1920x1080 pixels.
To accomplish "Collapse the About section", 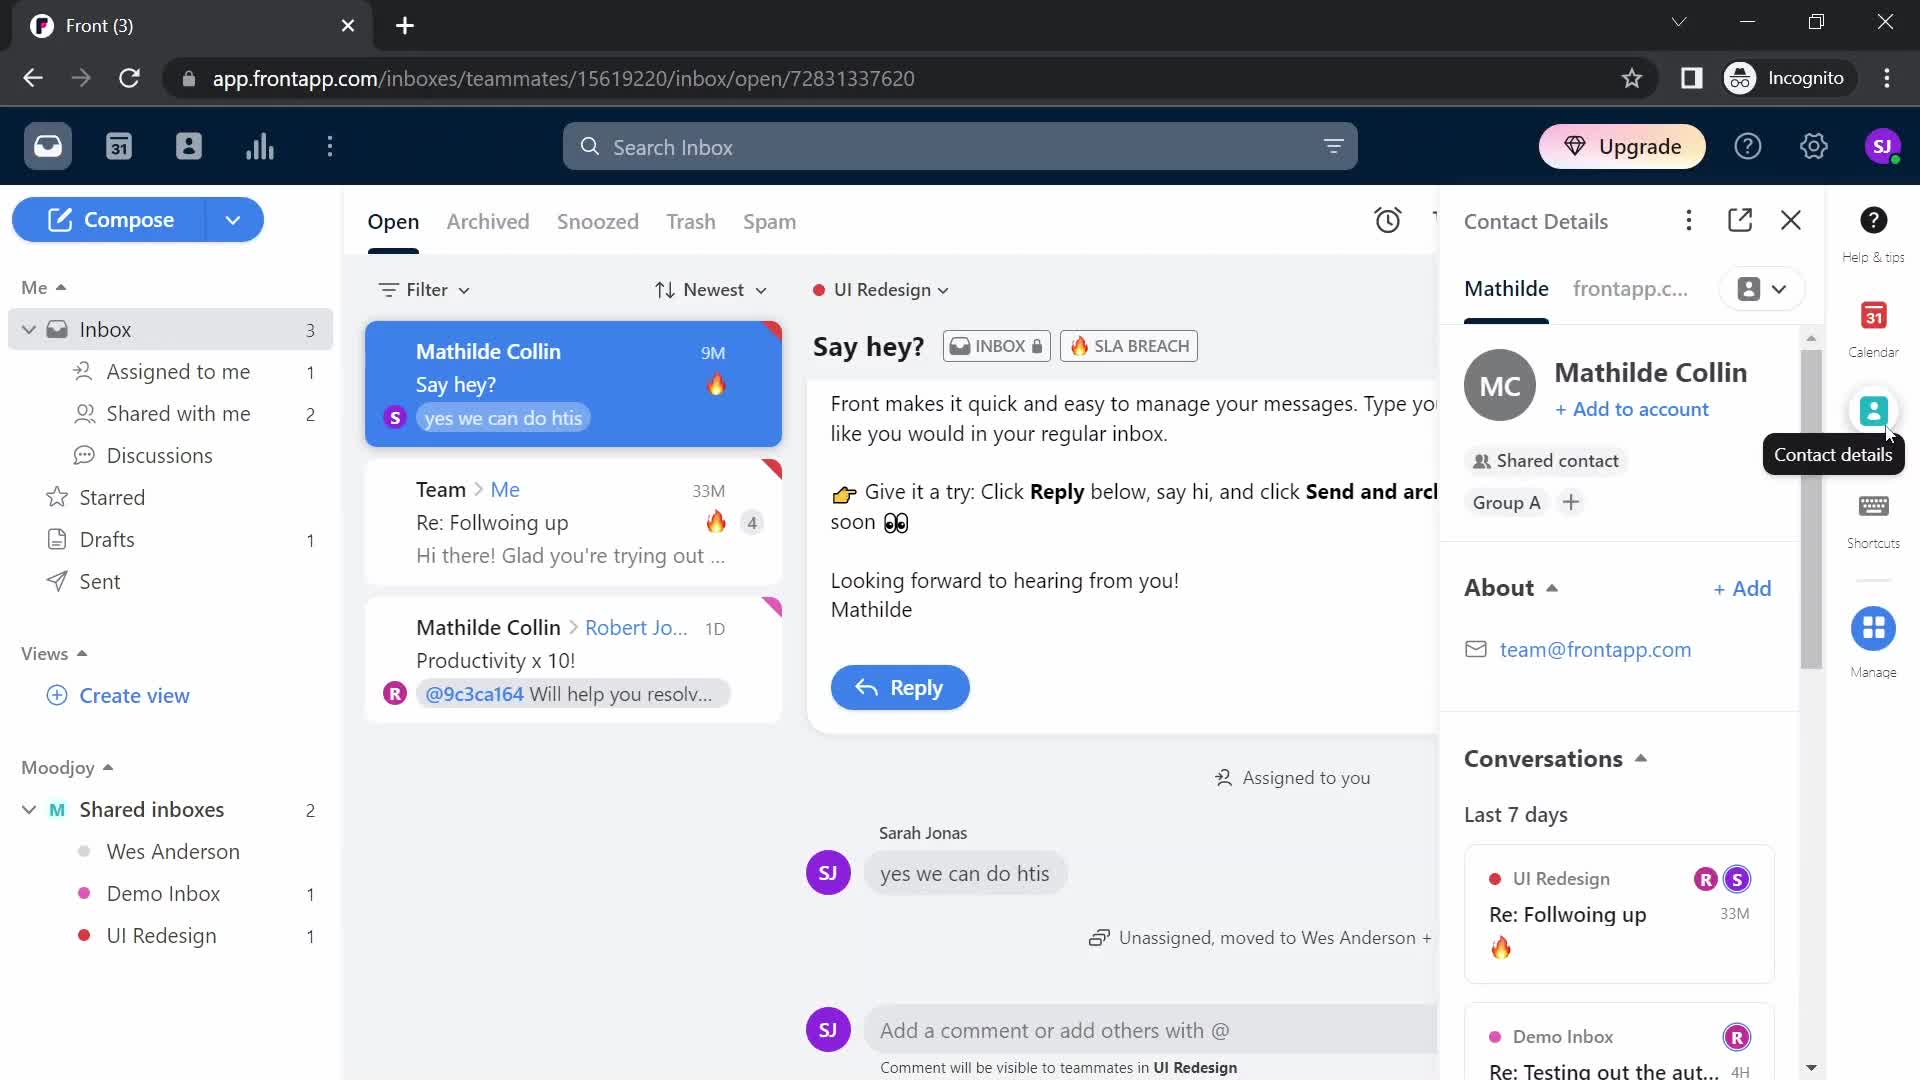I will [1511, 588].
